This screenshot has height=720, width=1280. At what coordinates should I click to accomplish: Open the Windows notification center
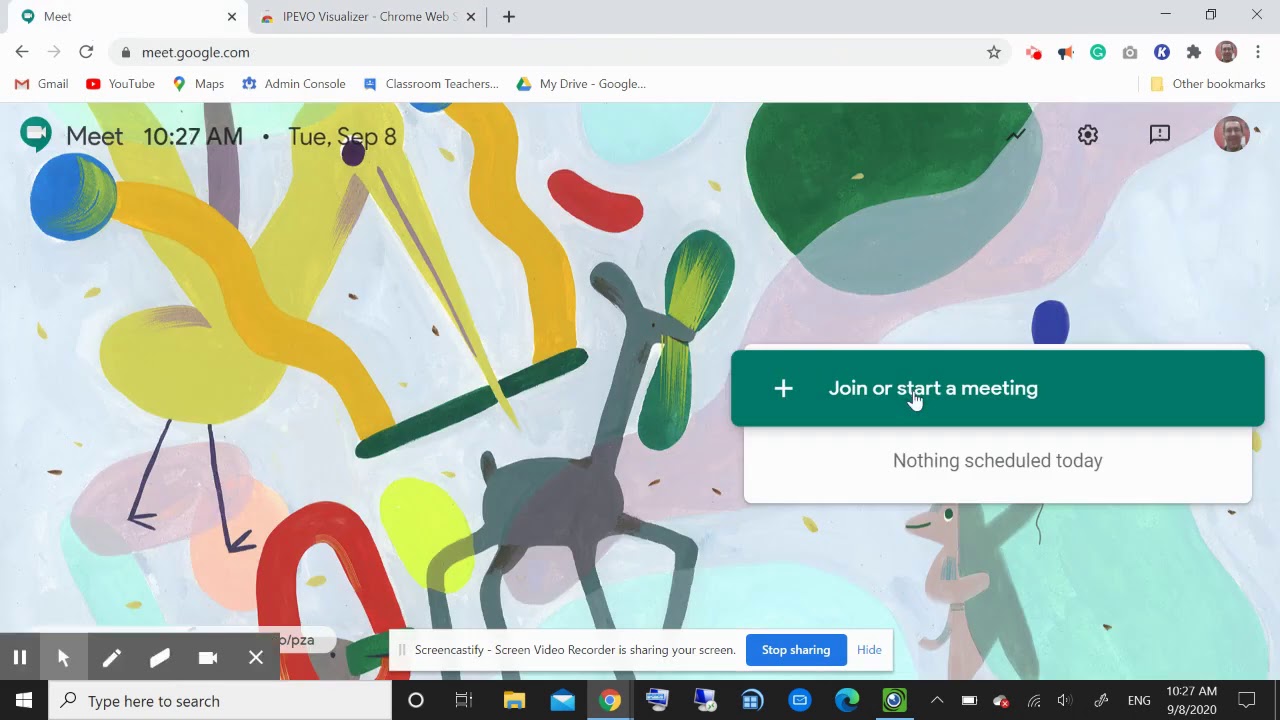[x=1247, y=701]
